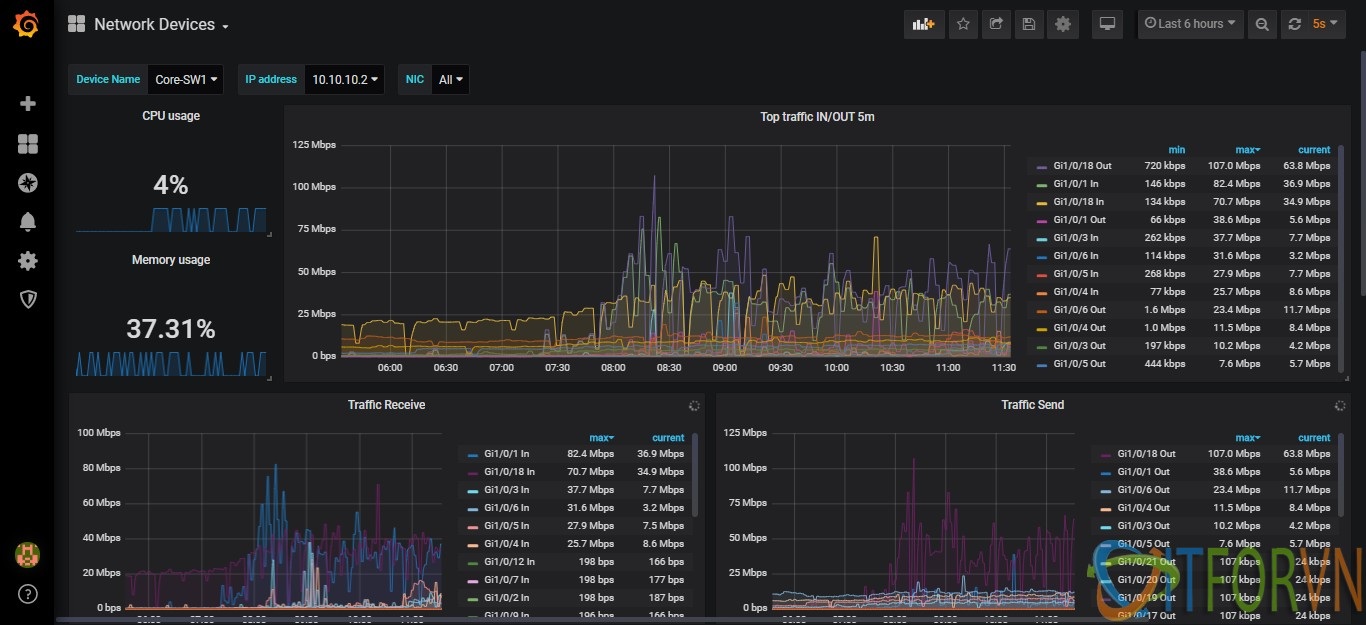This screenshot has width=1366, height=625.
Task: Open the Configuration gear in sidebar
Action: pyautogui.click(x=28, y=261)
